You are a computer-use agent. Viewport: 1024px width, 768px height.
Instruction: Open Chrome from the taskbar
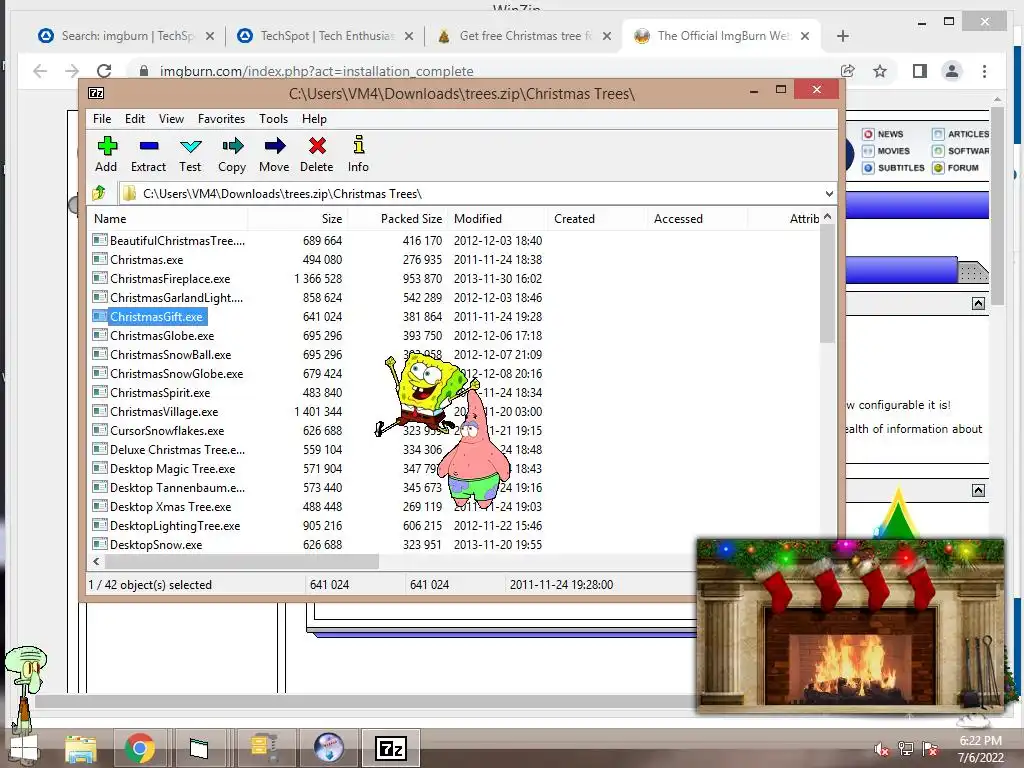pos(139,748)
